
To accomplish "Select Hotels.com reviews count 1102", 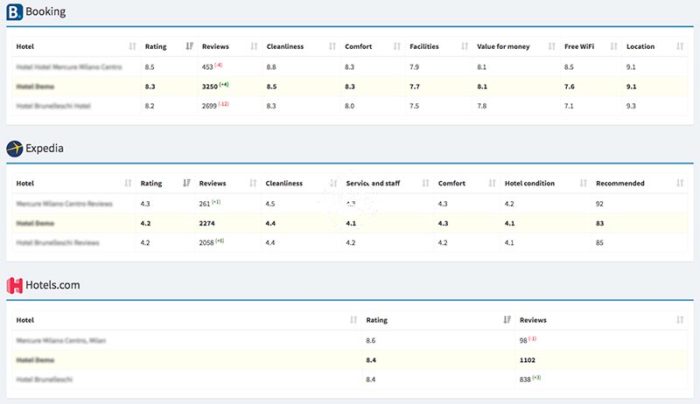I will [527, 360].
